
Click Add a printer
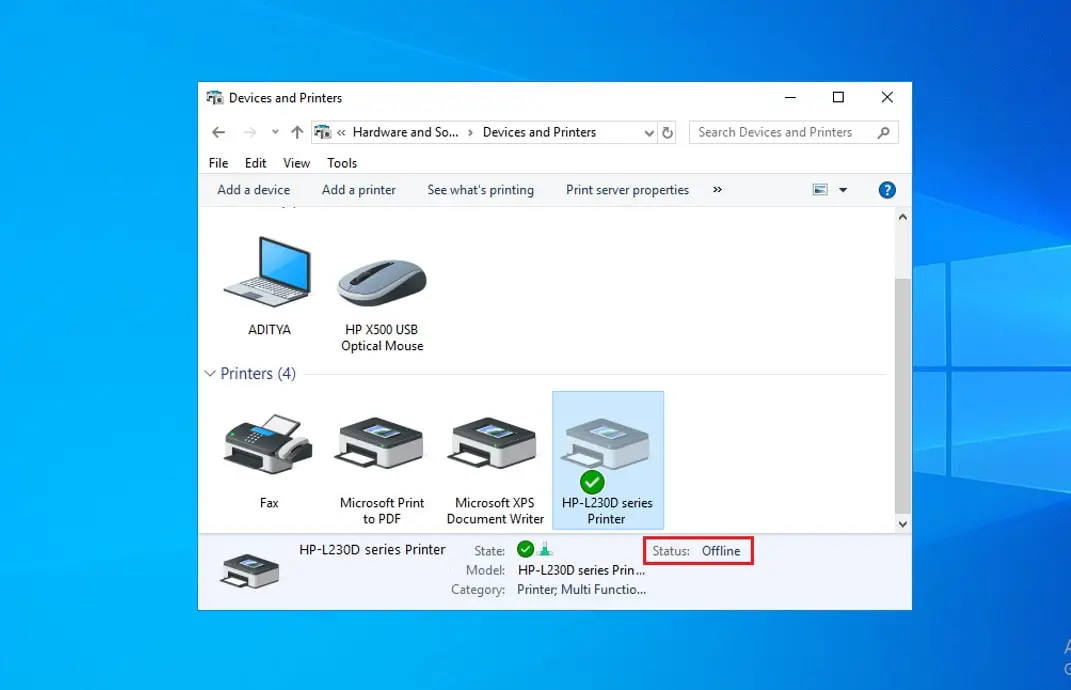pos(359,190)
